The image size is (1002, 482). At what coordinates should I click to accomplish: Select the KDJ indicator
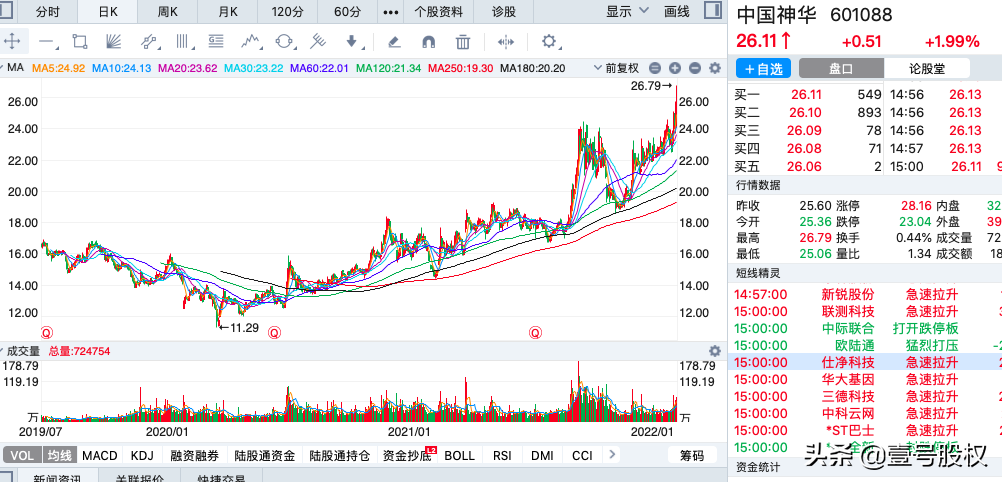click(x=143, y=456)
